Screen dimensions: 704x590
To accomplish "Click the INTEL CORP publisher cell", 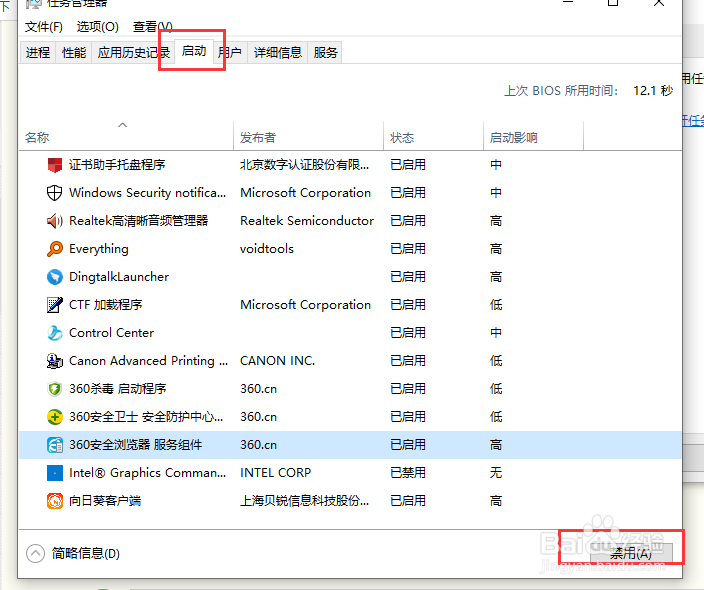I will [275, 472].
